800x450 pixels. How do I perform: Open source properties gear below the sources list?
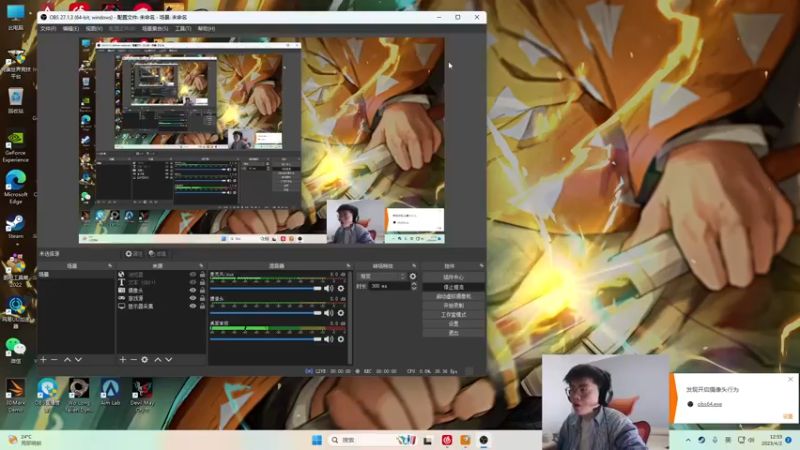[x=145, y=360]
